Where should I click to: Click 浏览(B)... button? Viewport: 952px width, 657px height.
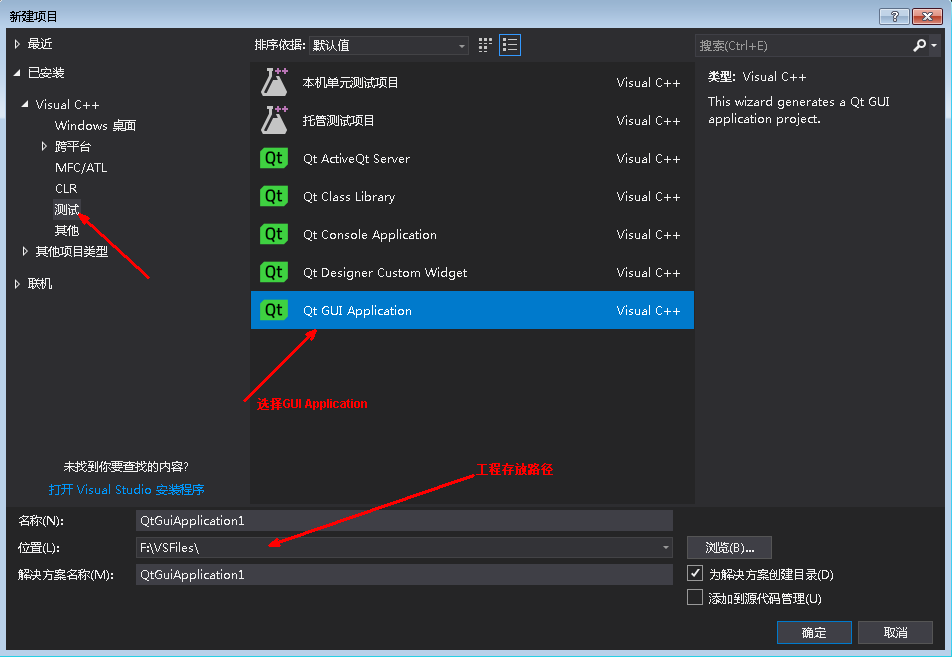[729, 548]
